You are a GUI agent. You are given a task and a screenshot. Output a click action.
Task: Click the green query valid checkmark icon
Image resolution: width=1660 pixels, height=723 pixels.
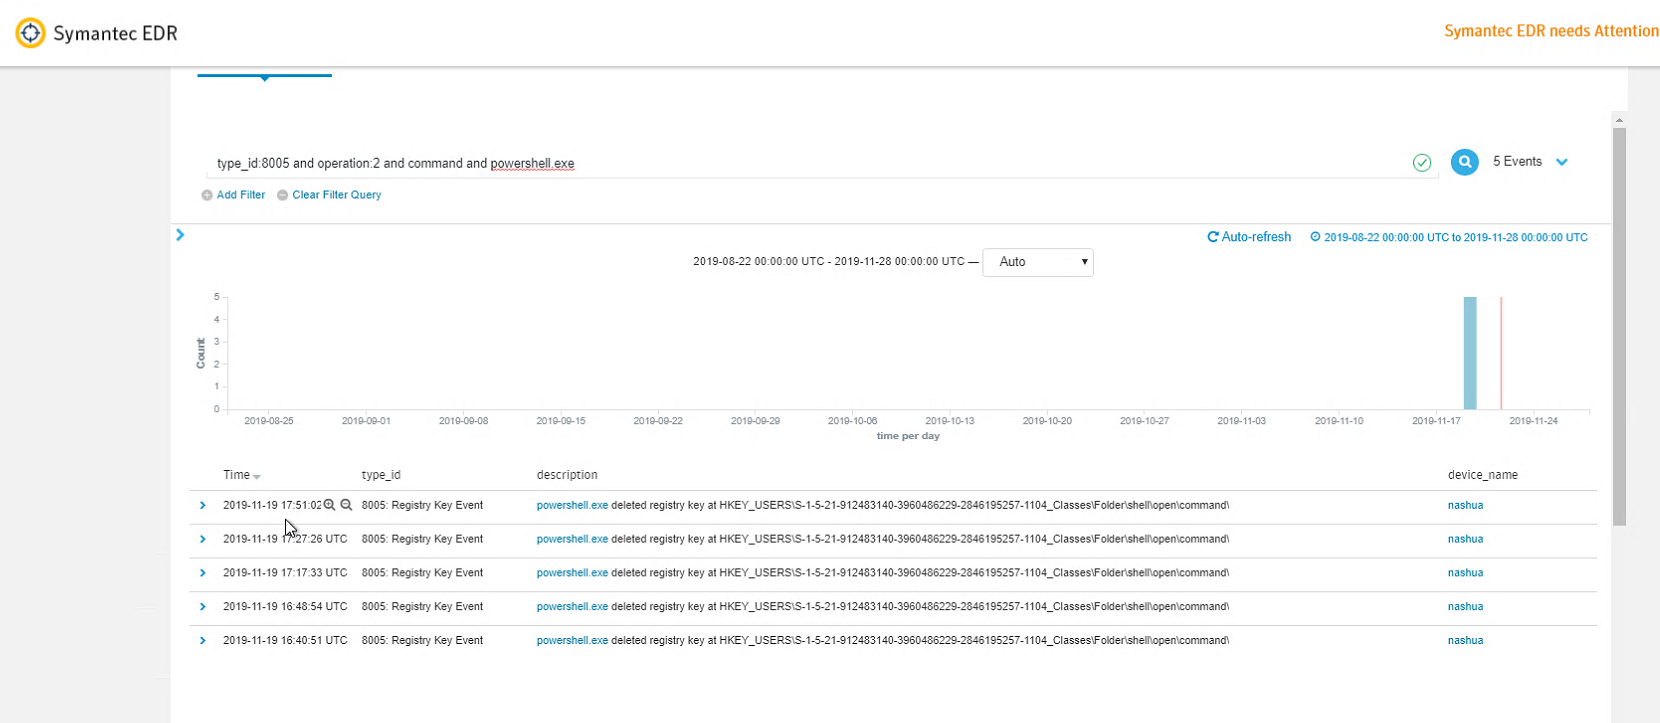[1422, 163]
